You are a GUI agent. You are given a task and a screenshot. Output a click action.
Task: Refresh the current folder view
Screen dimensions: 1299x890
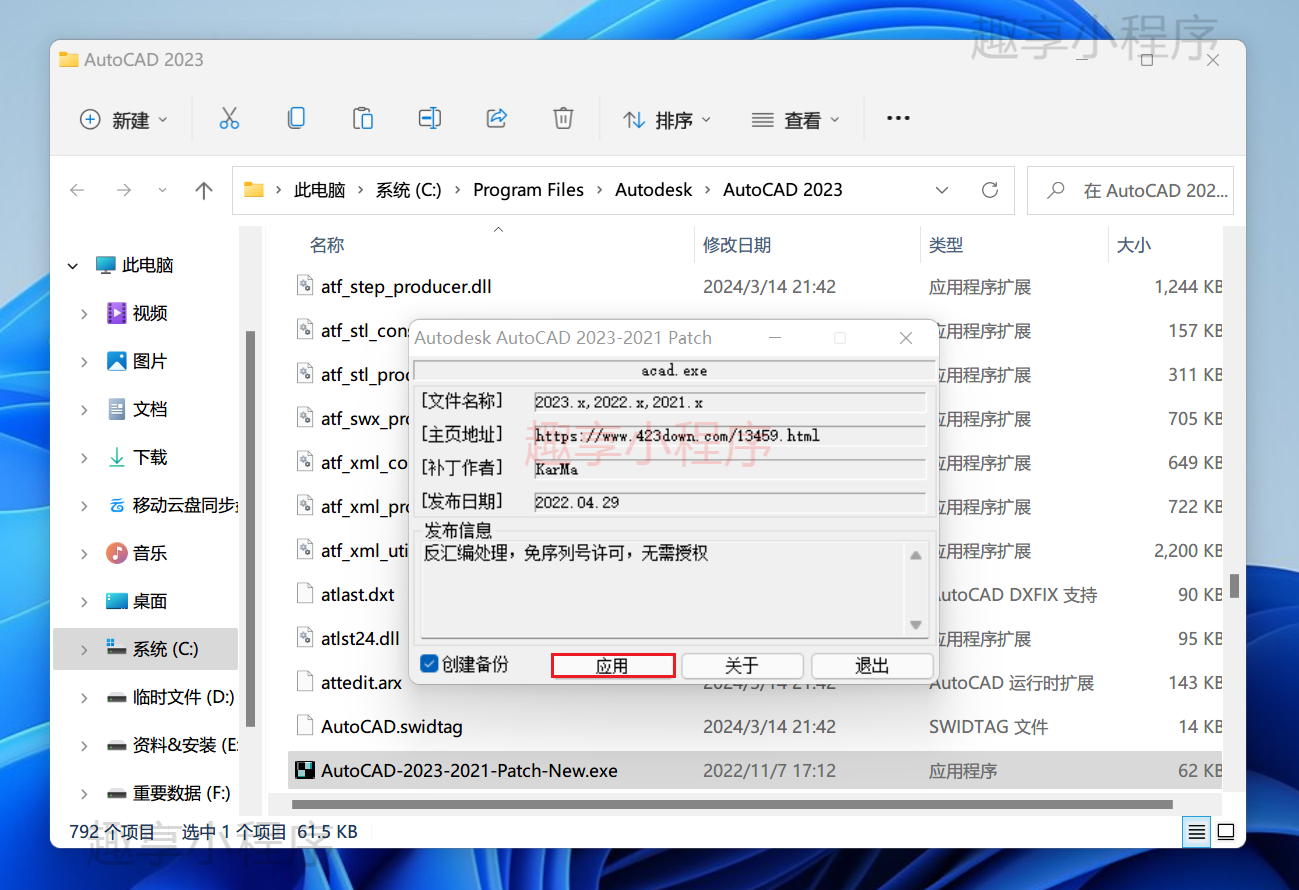990,190
